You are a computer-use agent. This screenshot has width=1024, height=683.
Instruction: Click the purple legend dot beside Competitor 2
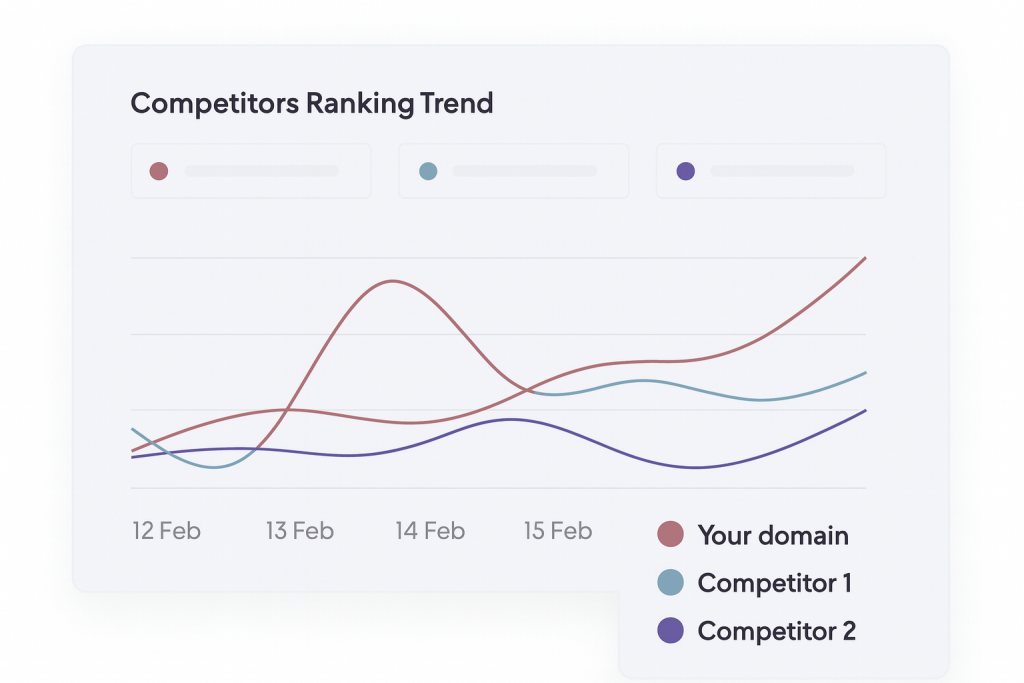pyautogui.click(x=670, y=631)
